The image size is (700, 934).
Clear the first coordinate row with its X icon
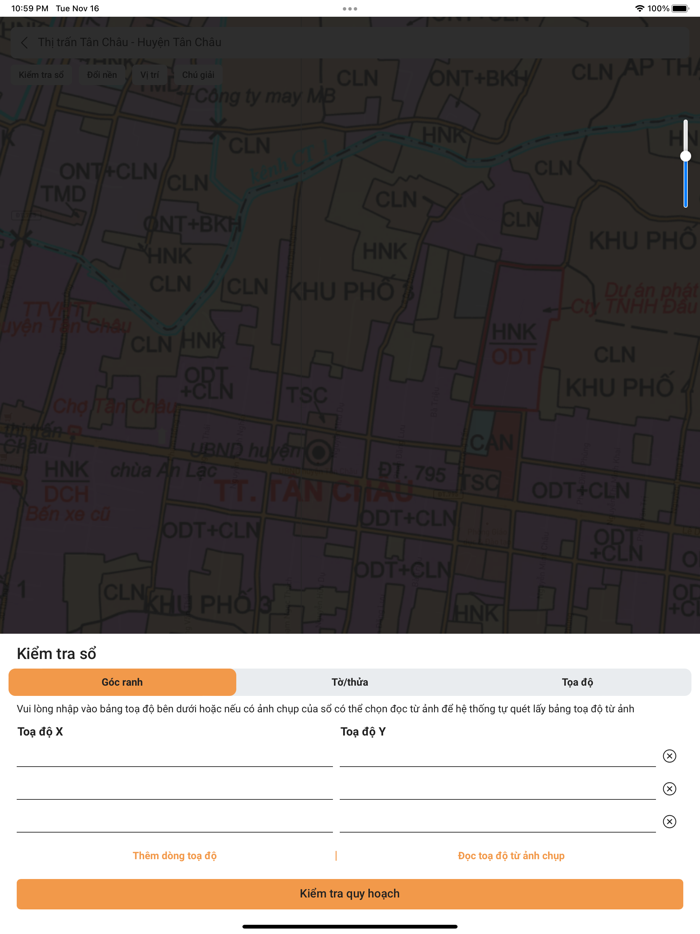tap(670, 756)
